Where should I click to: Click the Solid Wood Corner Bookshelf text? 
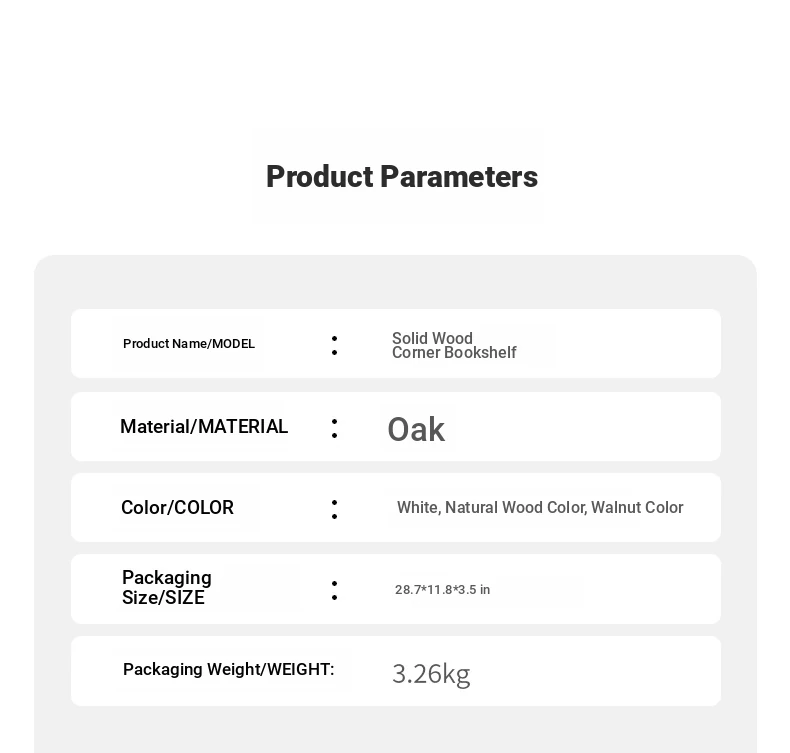(x=454, y=345)
